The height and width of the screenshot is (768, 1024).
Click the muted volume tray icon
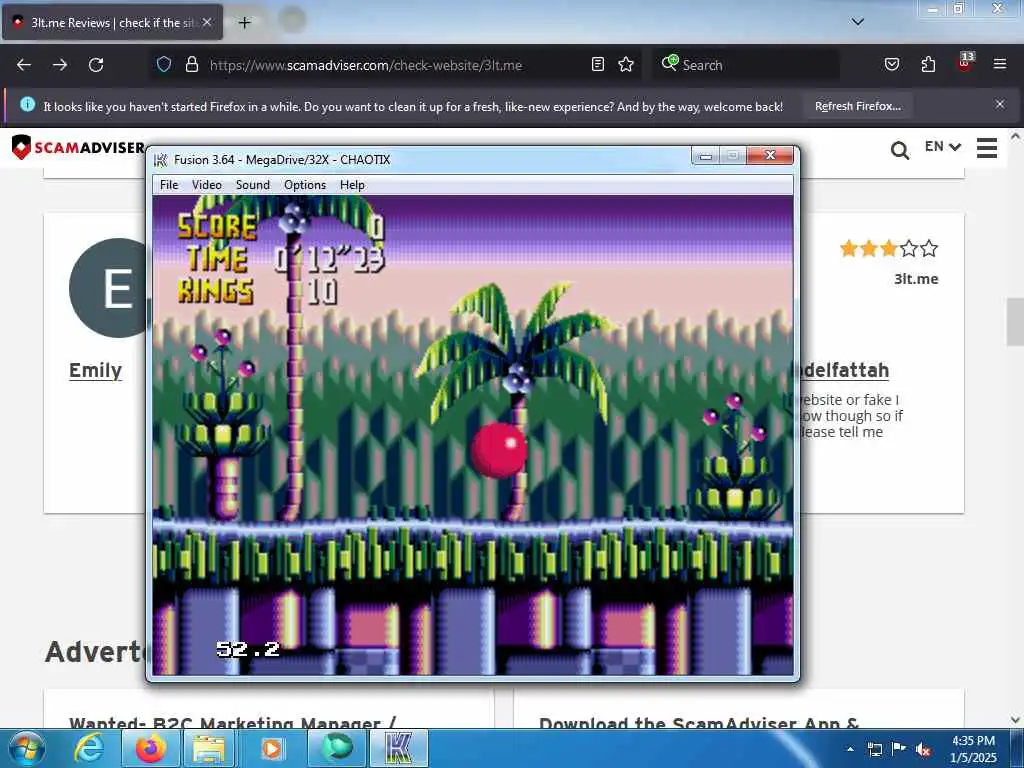[923, 750]
